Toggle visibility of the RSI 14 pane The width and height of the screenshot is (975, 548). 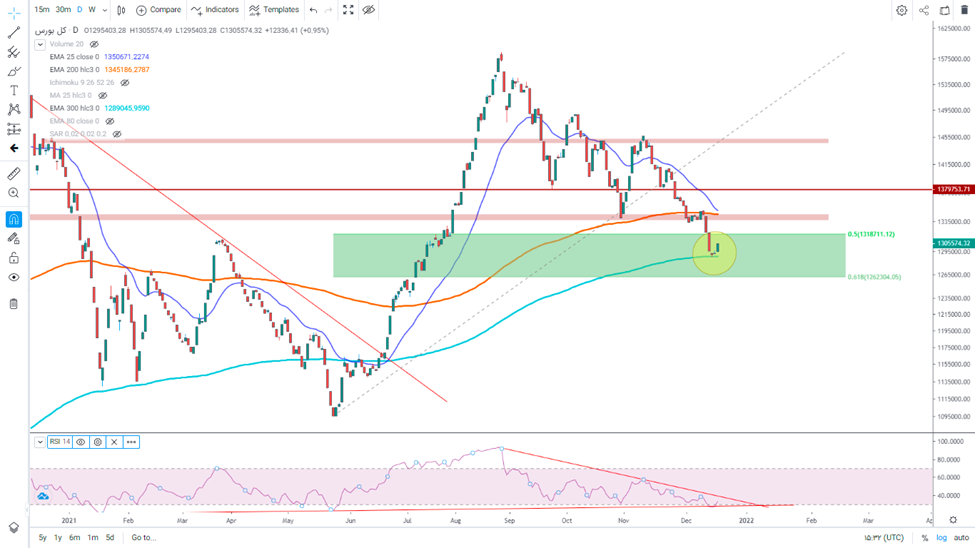point(81,442)
